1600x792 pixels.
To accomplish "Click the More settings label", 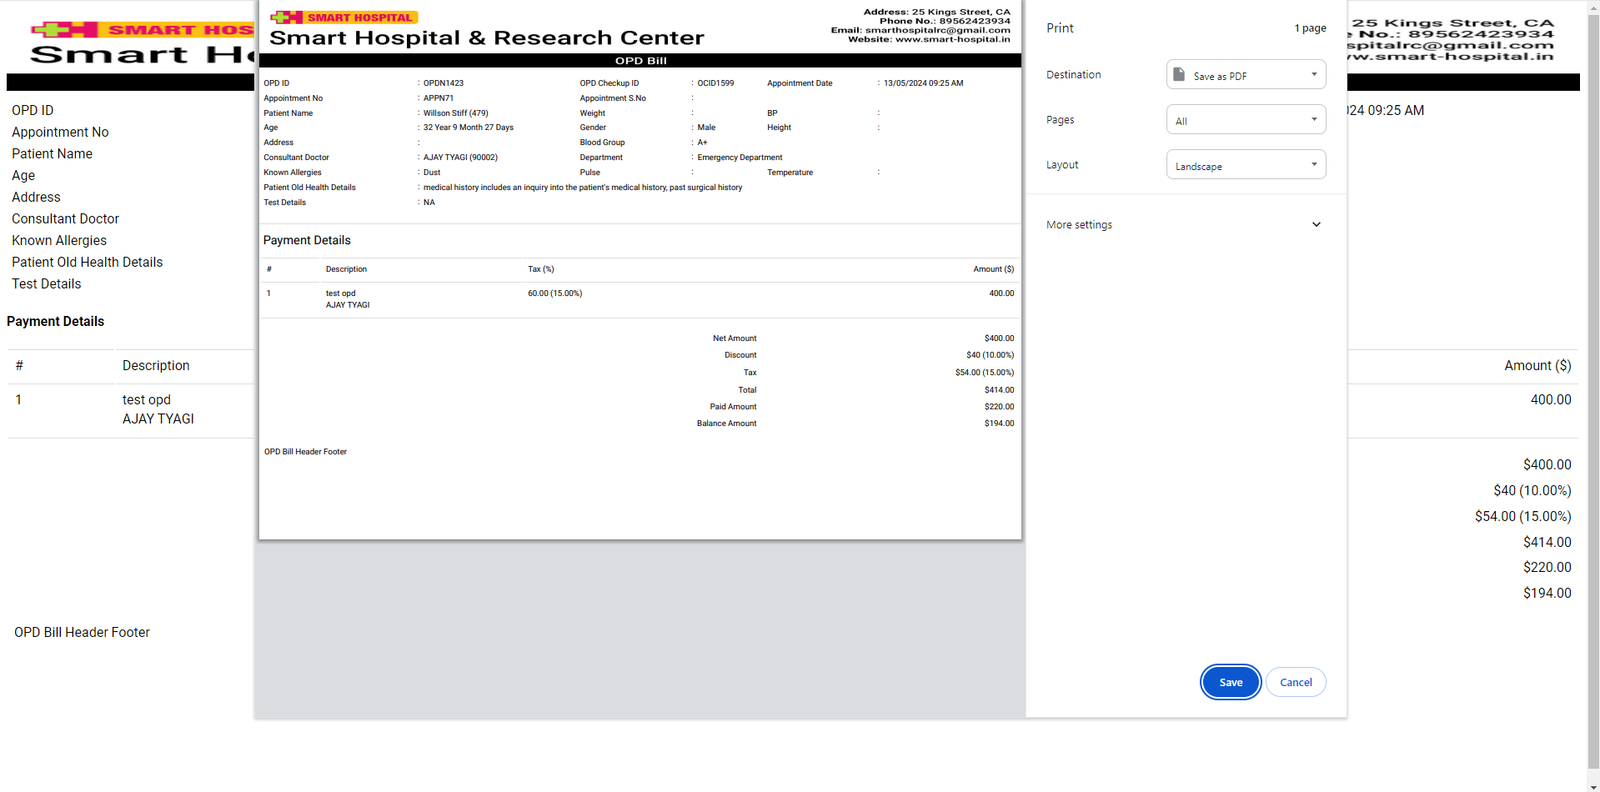I will [1079, 225].
